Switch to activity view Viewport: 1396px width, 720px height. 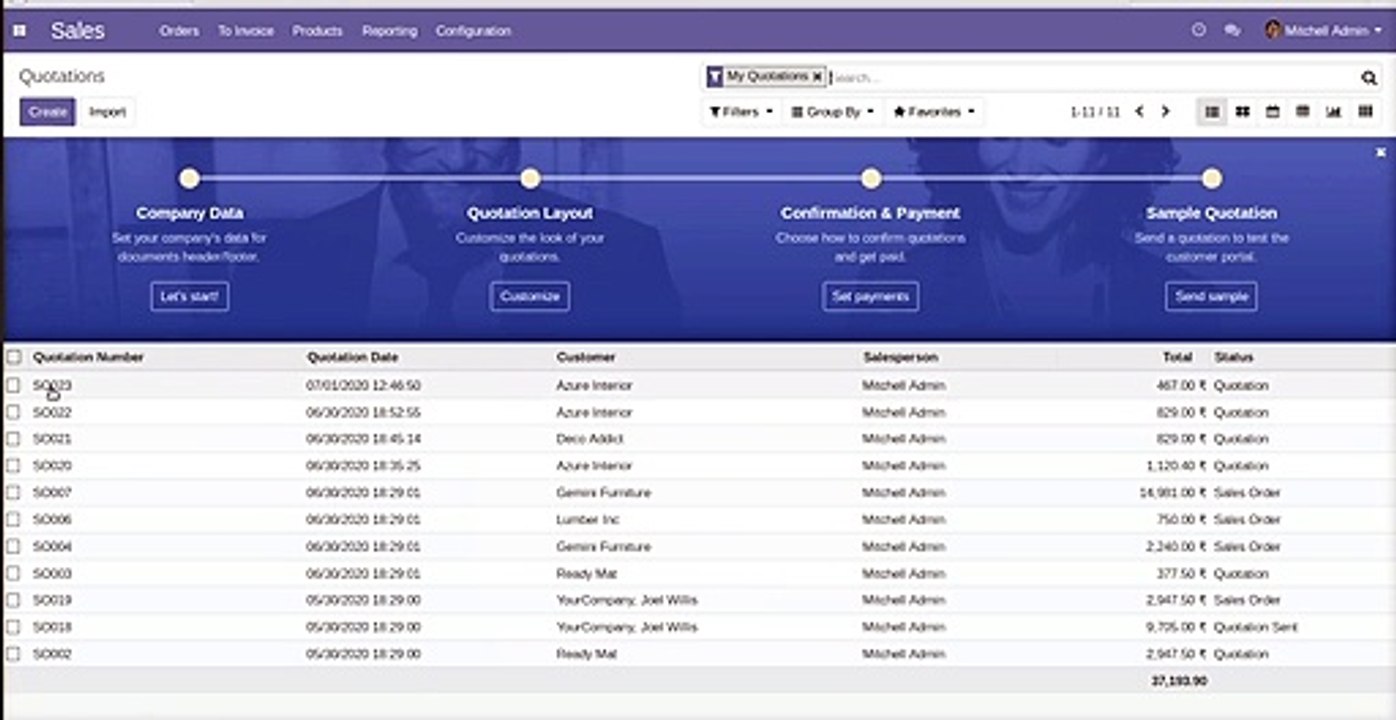[1365, 112]
